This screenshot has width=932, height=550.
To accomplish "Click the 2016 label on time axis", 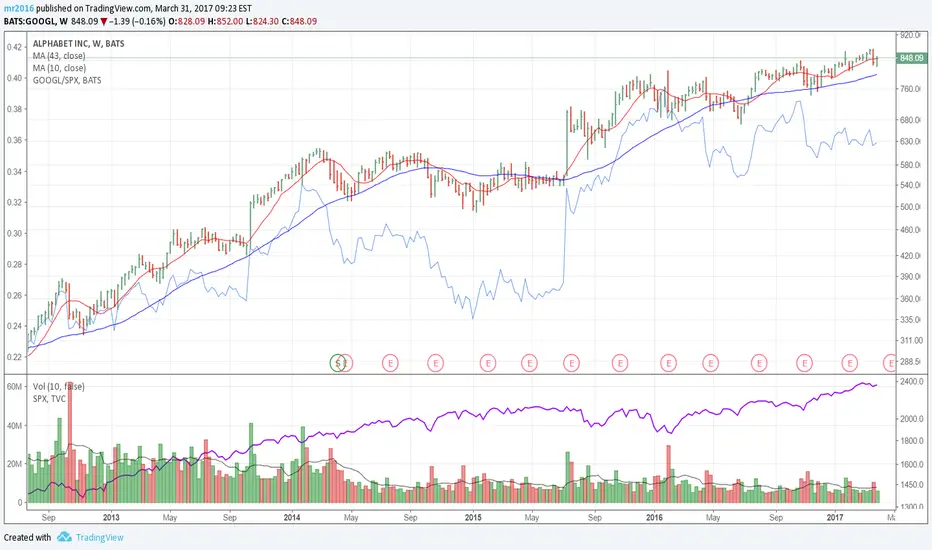I will 654,517.
